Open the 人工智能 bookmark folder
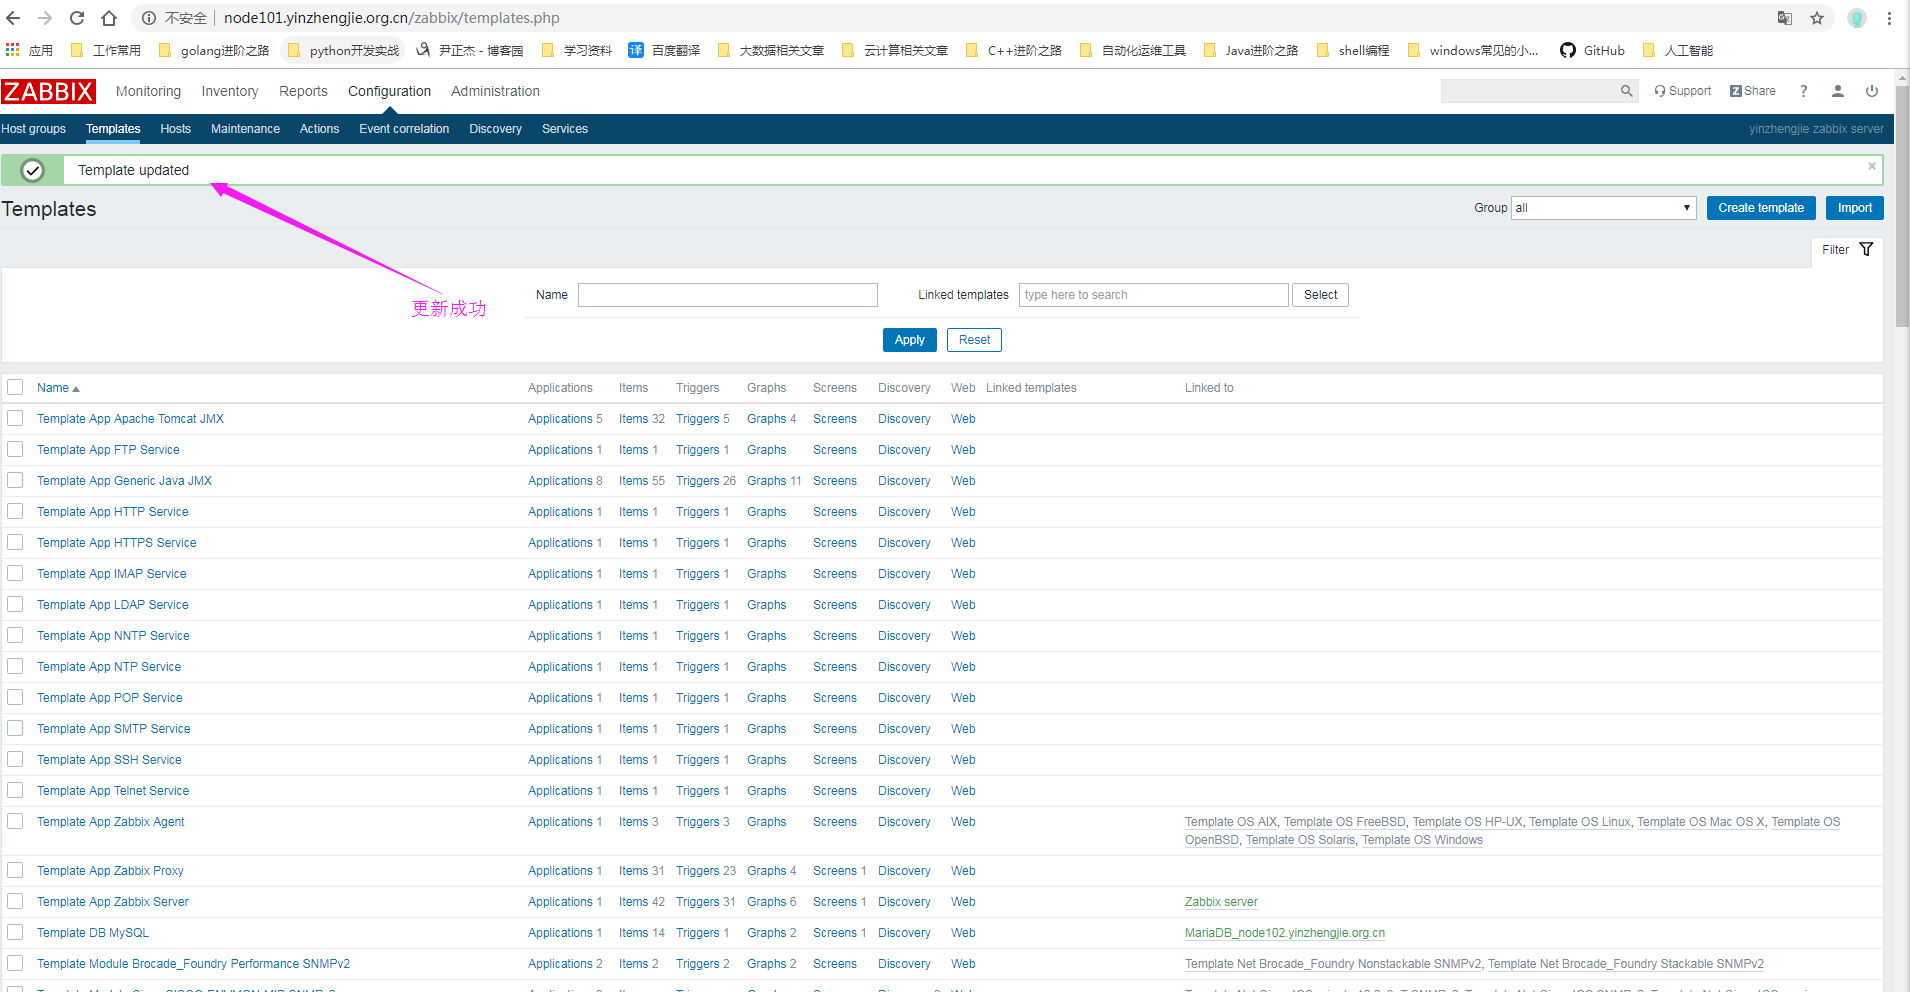Viewport: 1910px width, 992px height. click(1677, 50)
